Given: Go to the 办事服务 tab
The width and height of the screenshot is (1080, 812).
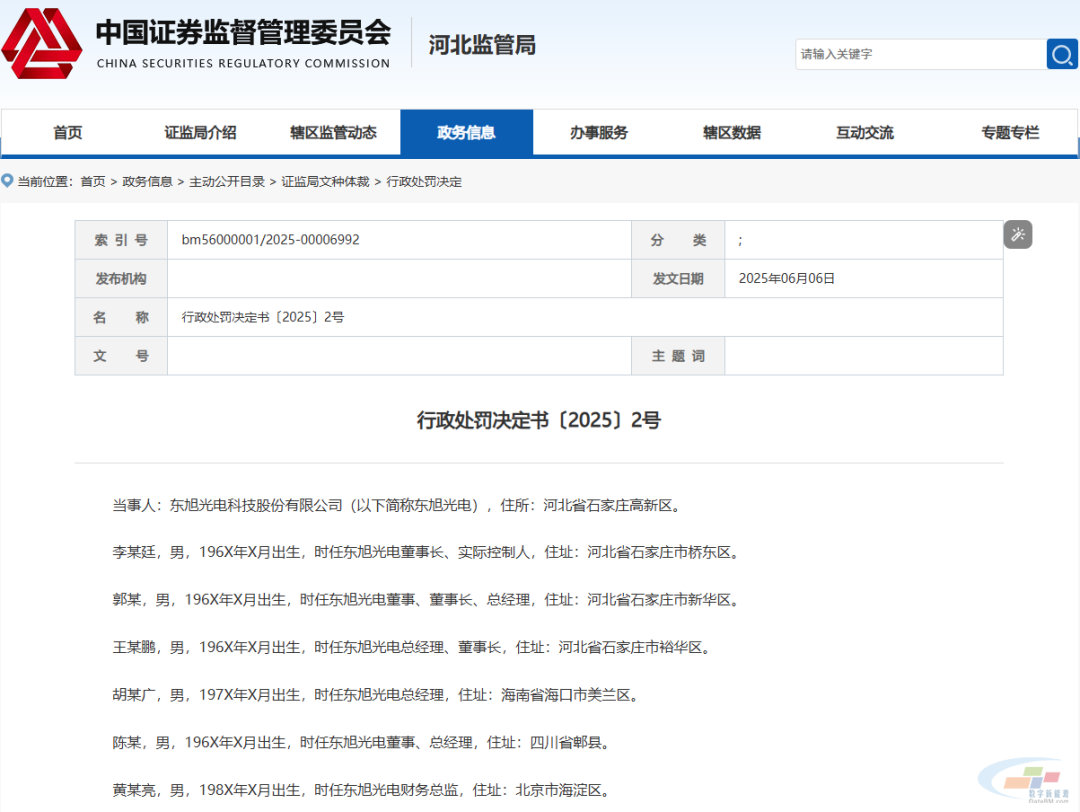Looking at the screenshot, I should [599, 133].
